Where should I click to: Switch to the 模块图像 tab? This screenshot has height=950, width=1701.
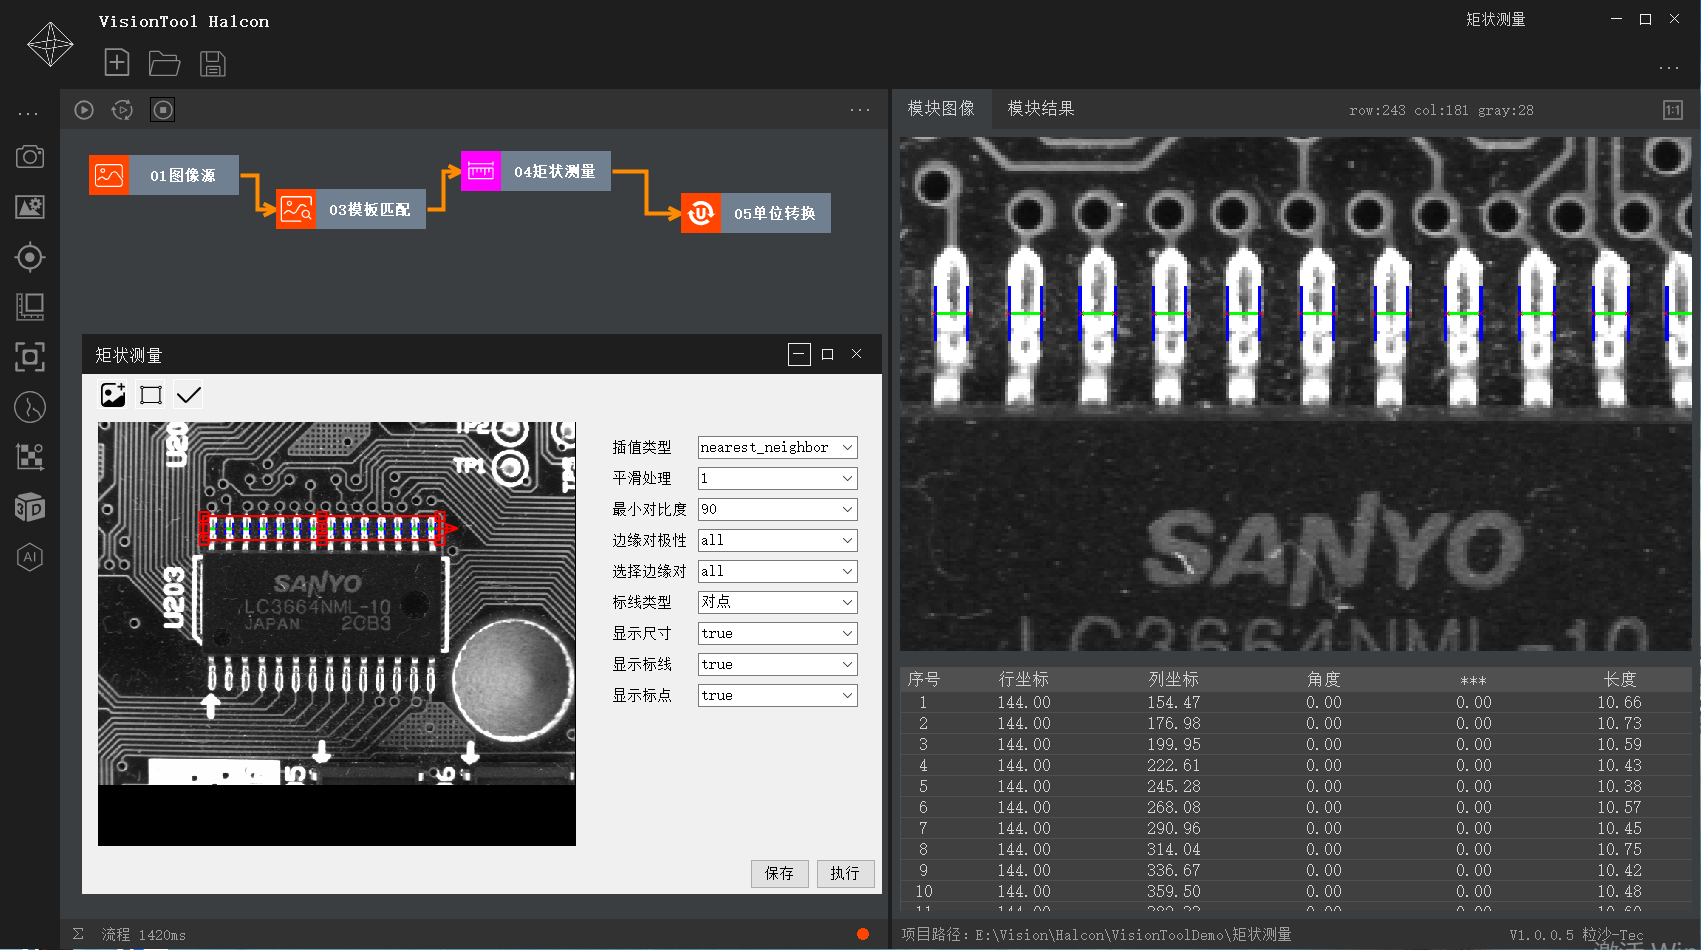point(941,108)
